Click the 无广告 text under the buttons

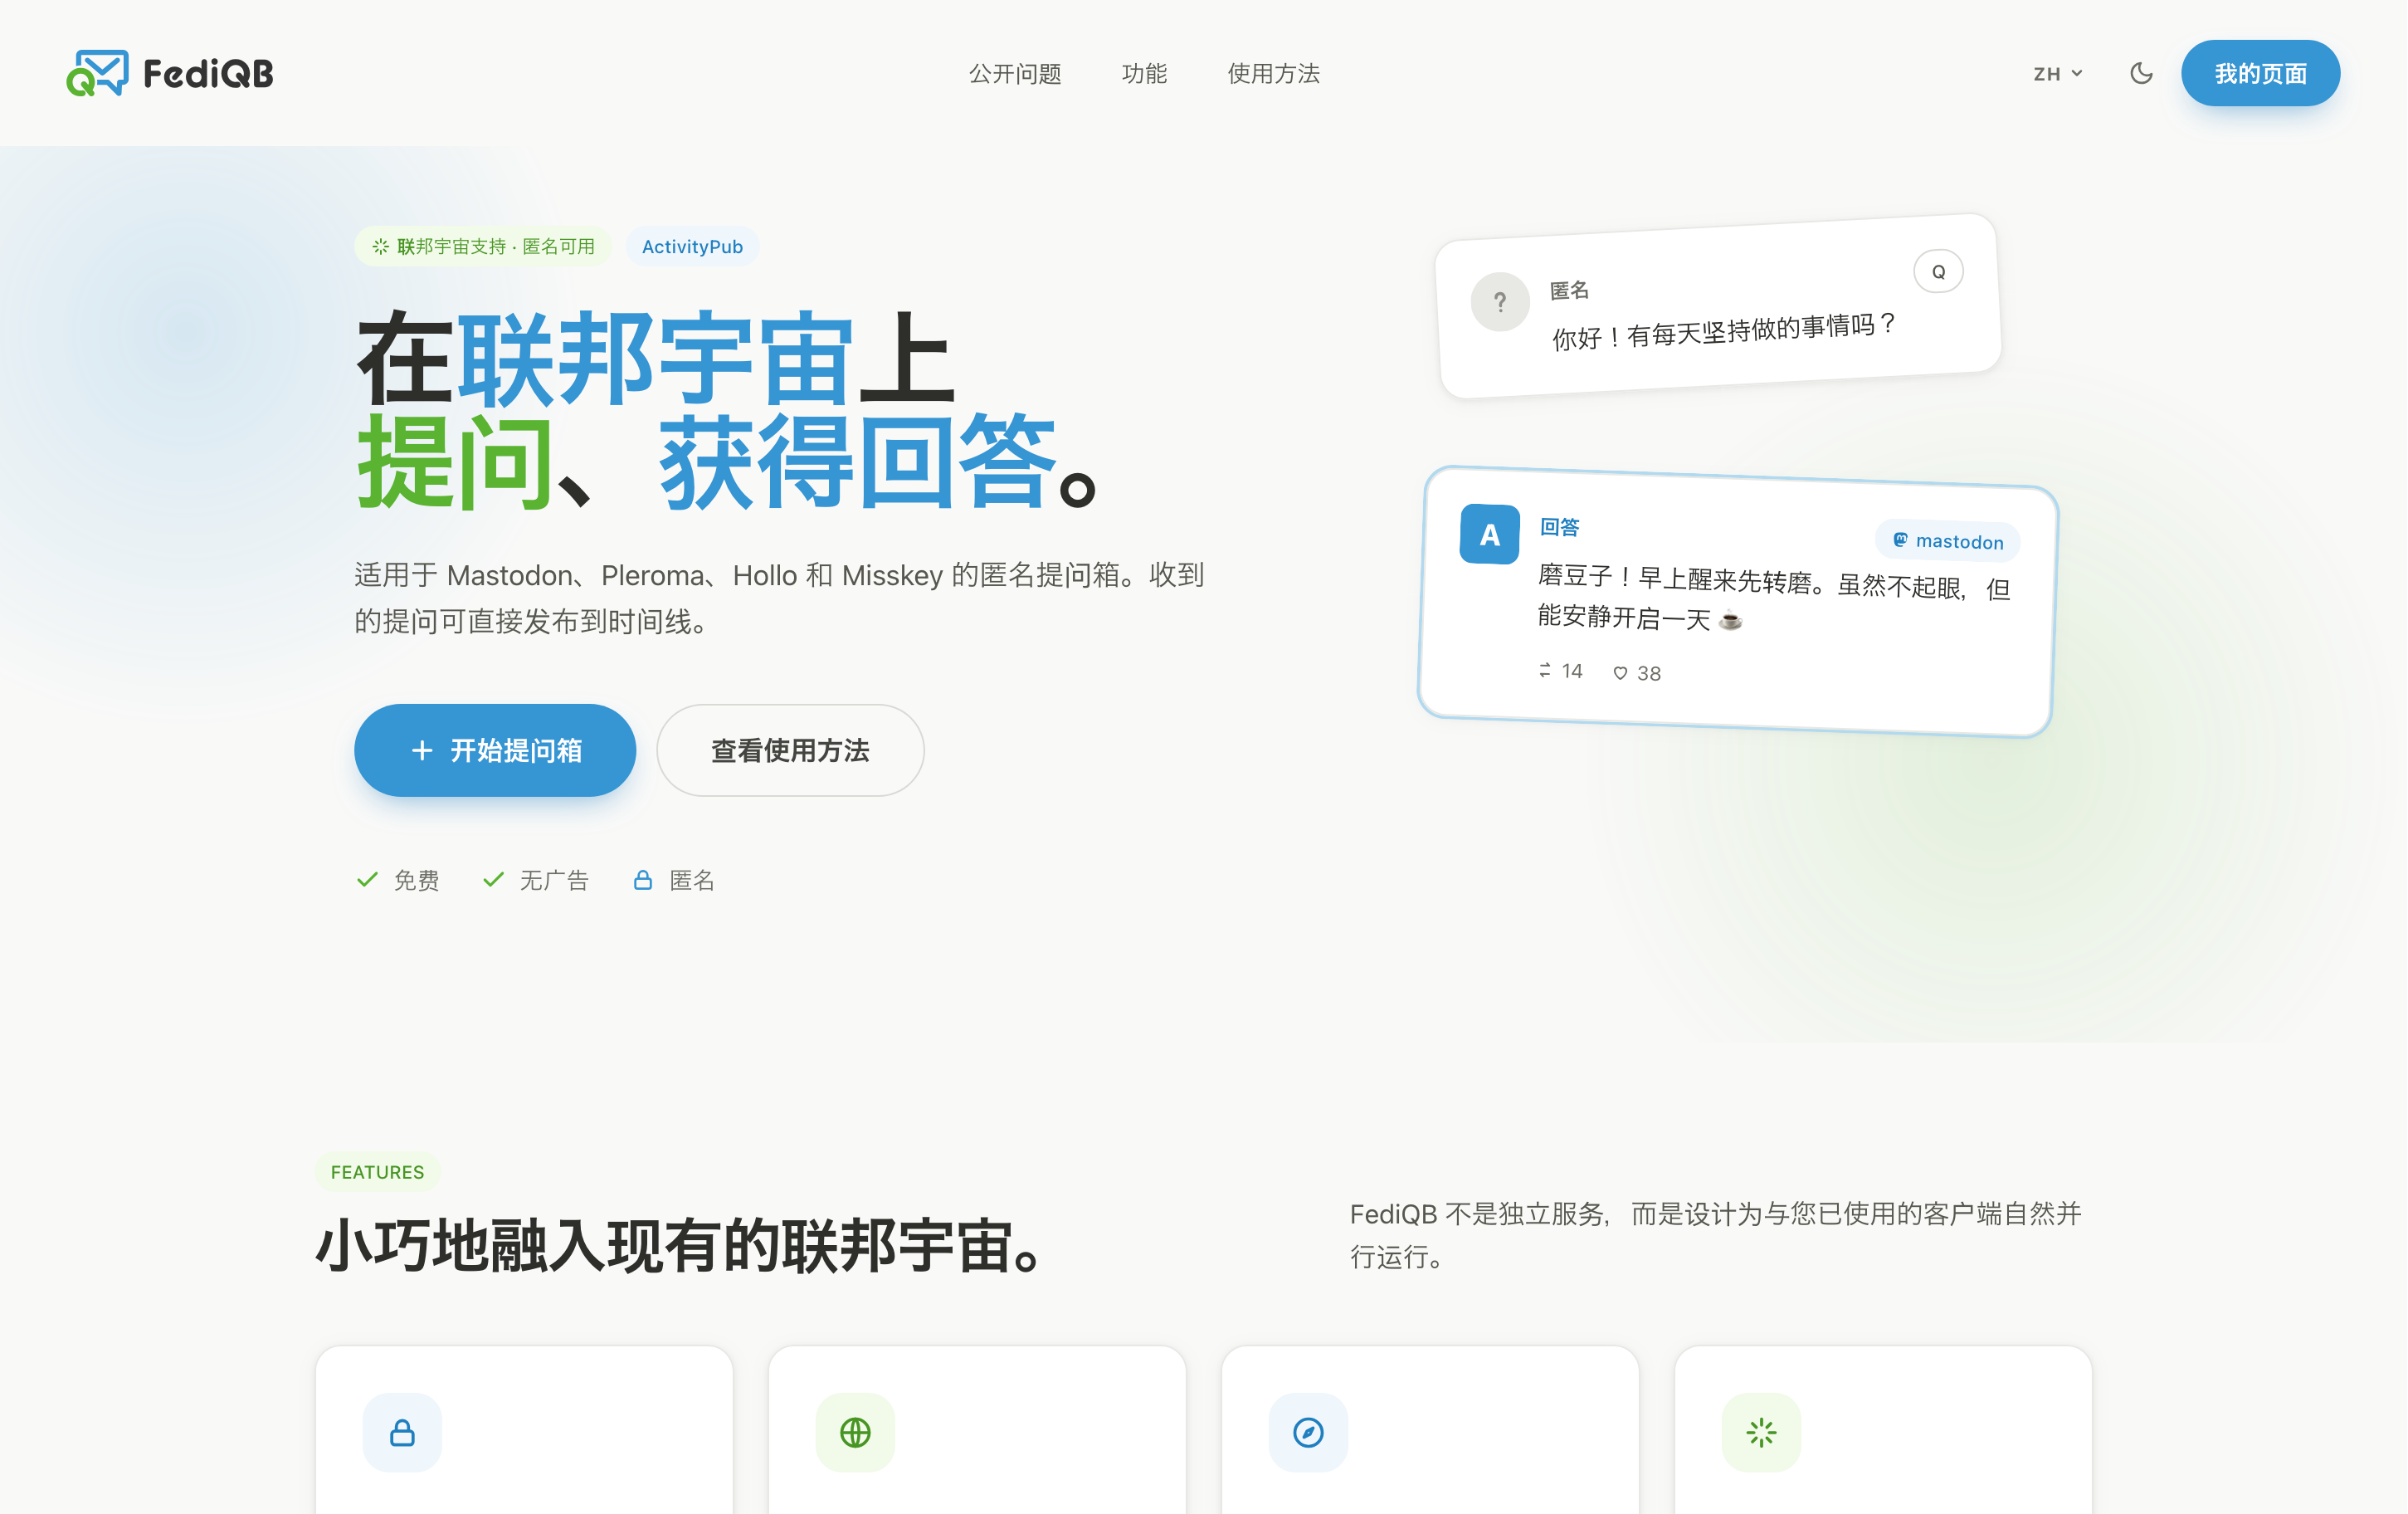tap(554, 880)
